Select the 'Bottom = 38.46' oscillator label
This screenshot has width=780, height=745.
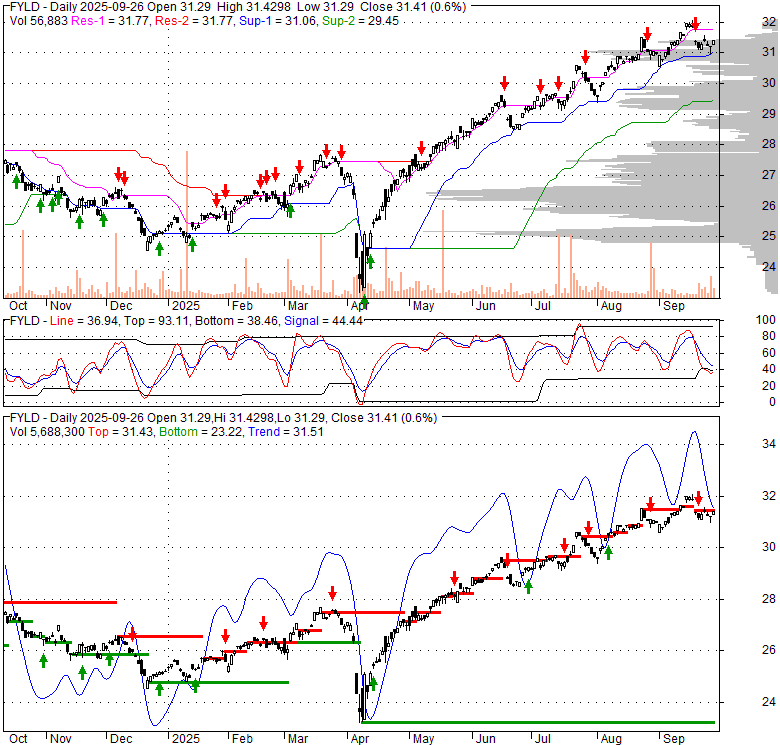tap(237, 321)
